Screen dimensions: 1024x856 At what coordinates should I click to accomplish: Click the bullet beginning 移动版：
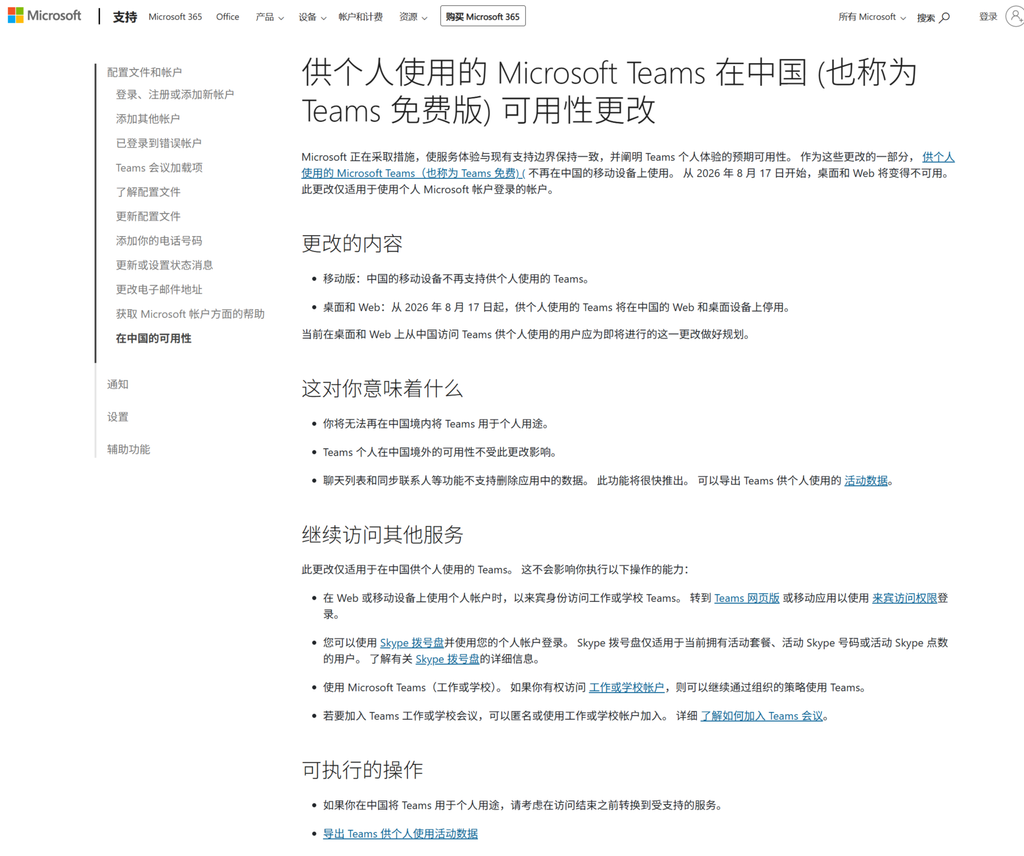[456, 279]
